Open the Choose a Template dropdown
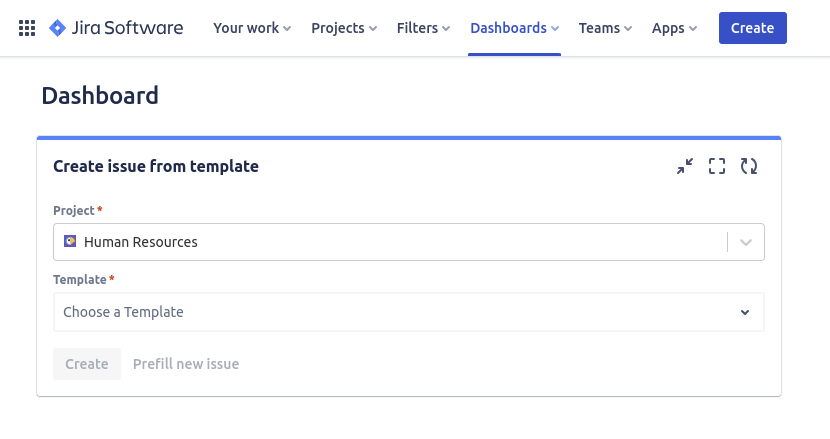830x439 pixels. click(409, 312)
